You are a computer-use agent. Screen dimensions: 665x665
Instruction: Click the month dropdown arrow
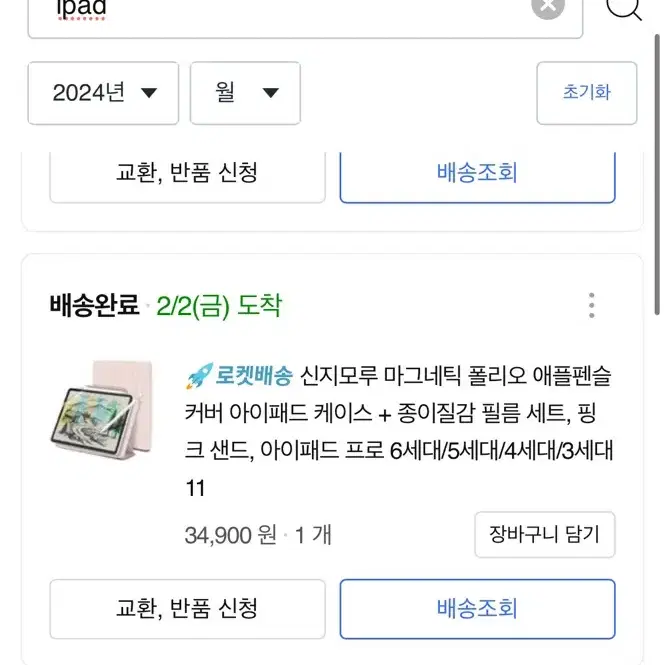pos(271,93)
